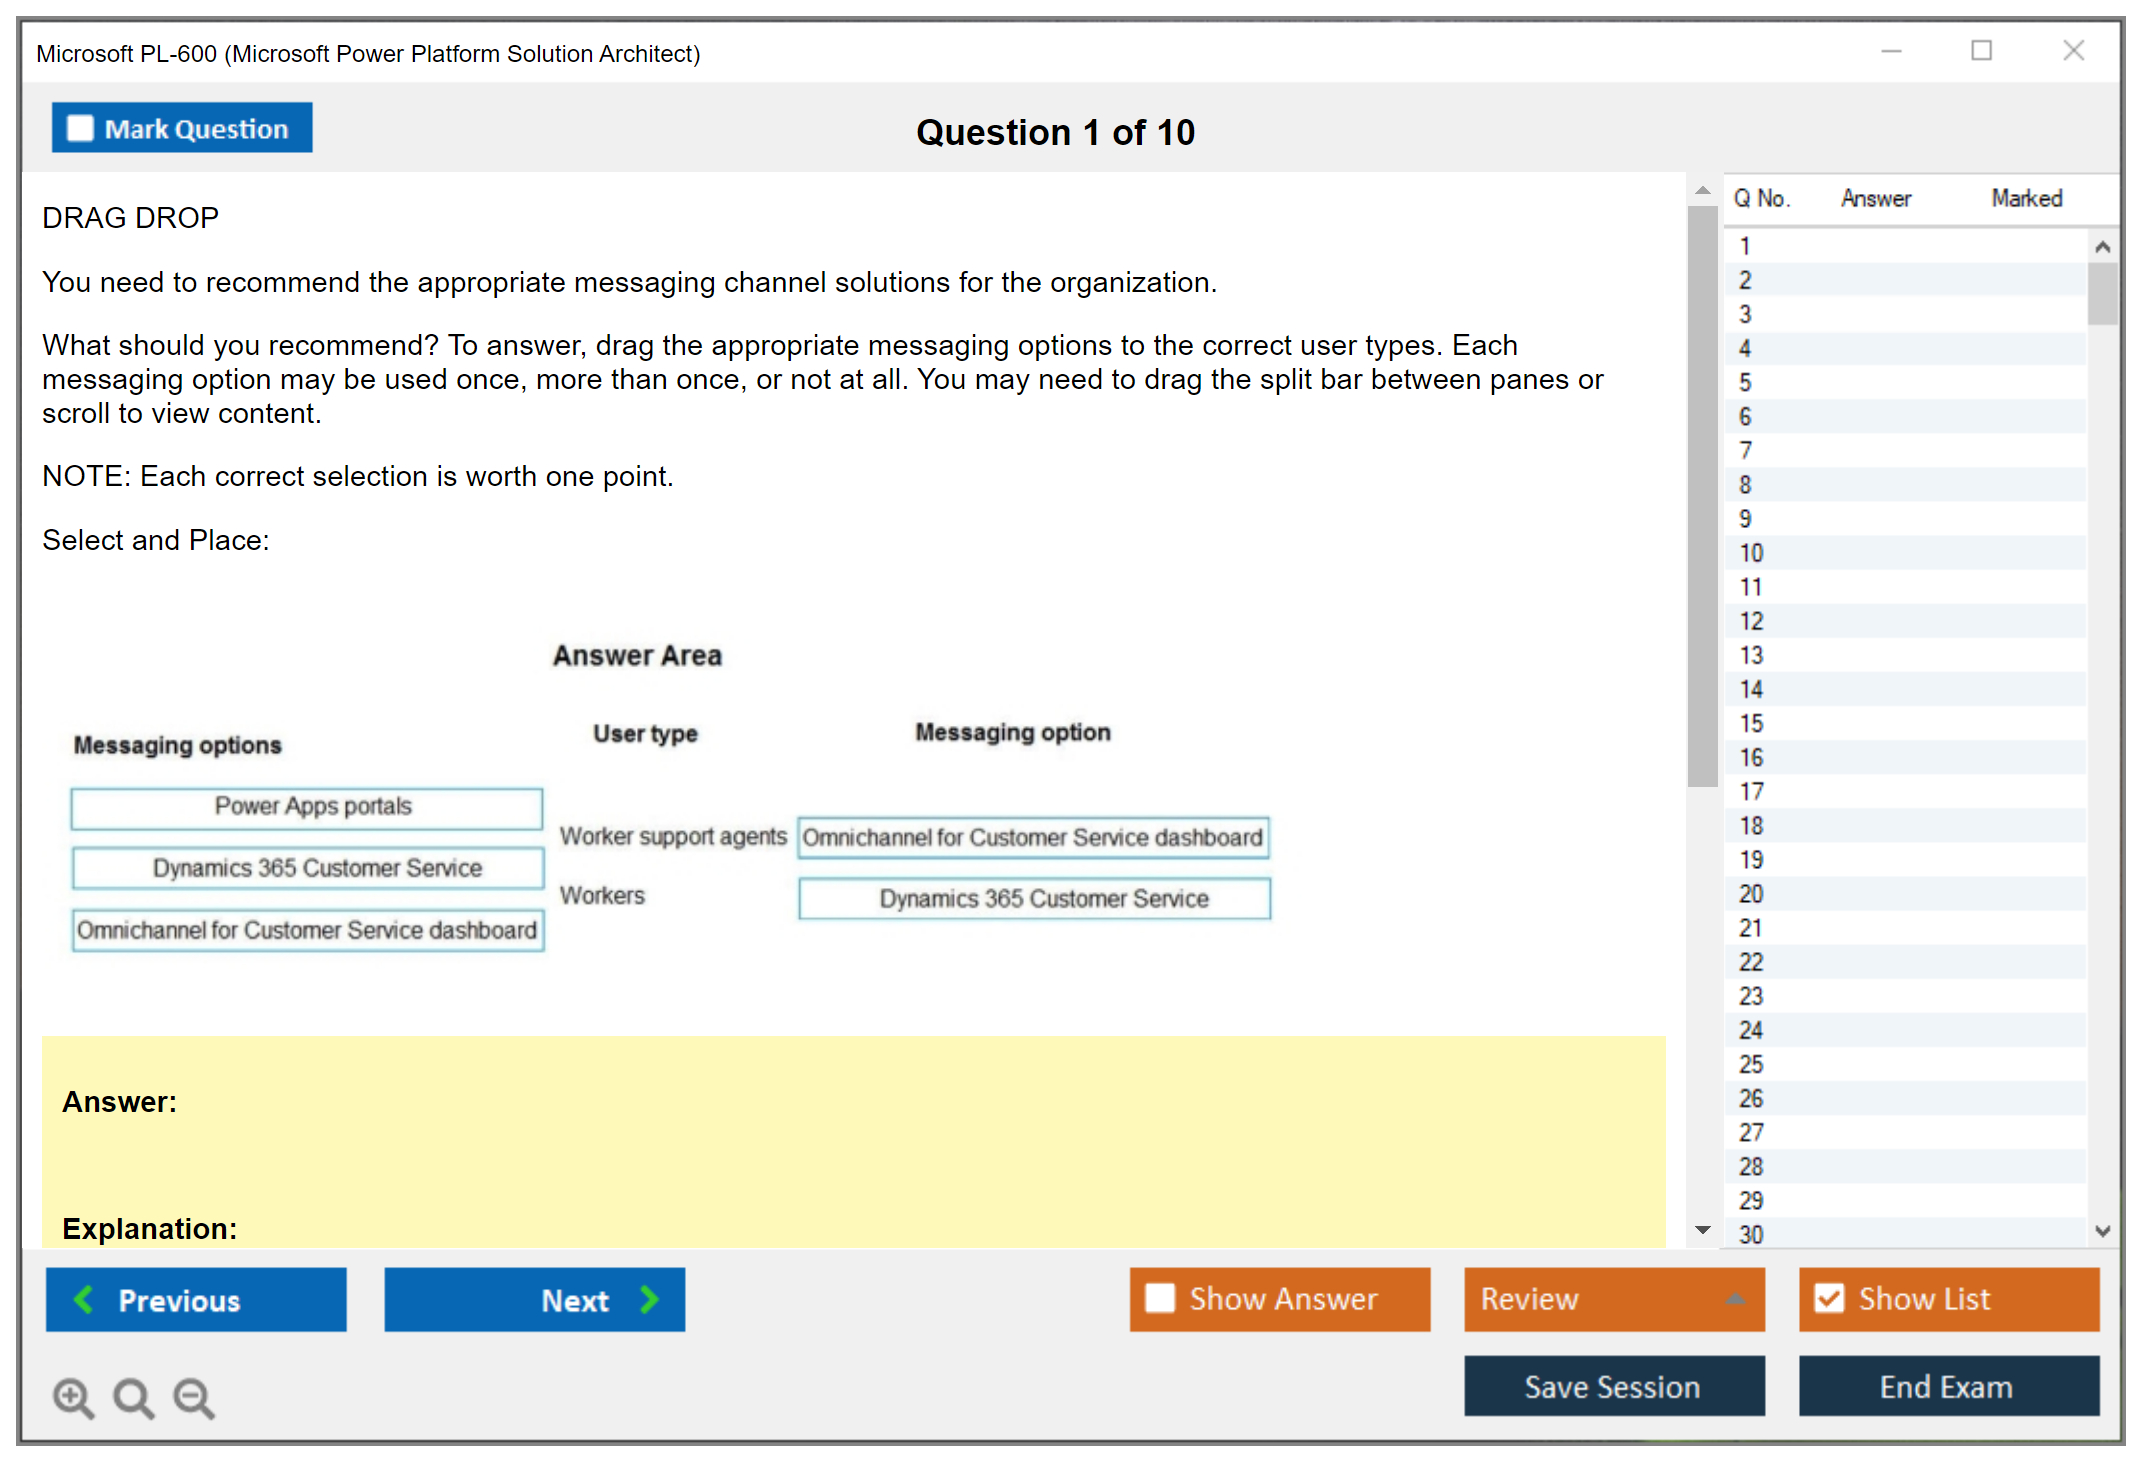Image resolution: width=2150 pixels, height=1470 pixels.
Task: Click the Save Session button
Action: coord(1613,1386)
